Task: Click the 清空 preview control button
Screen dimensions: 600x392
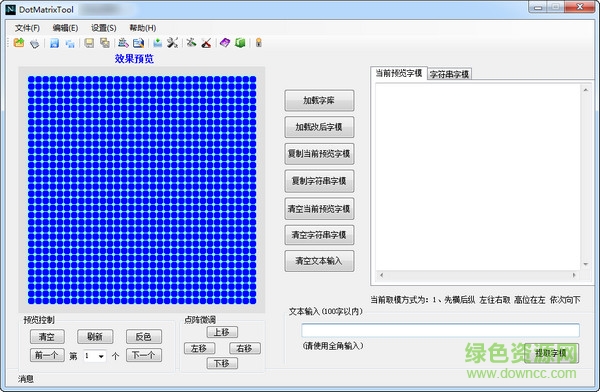Action: (x=47, y=336)
